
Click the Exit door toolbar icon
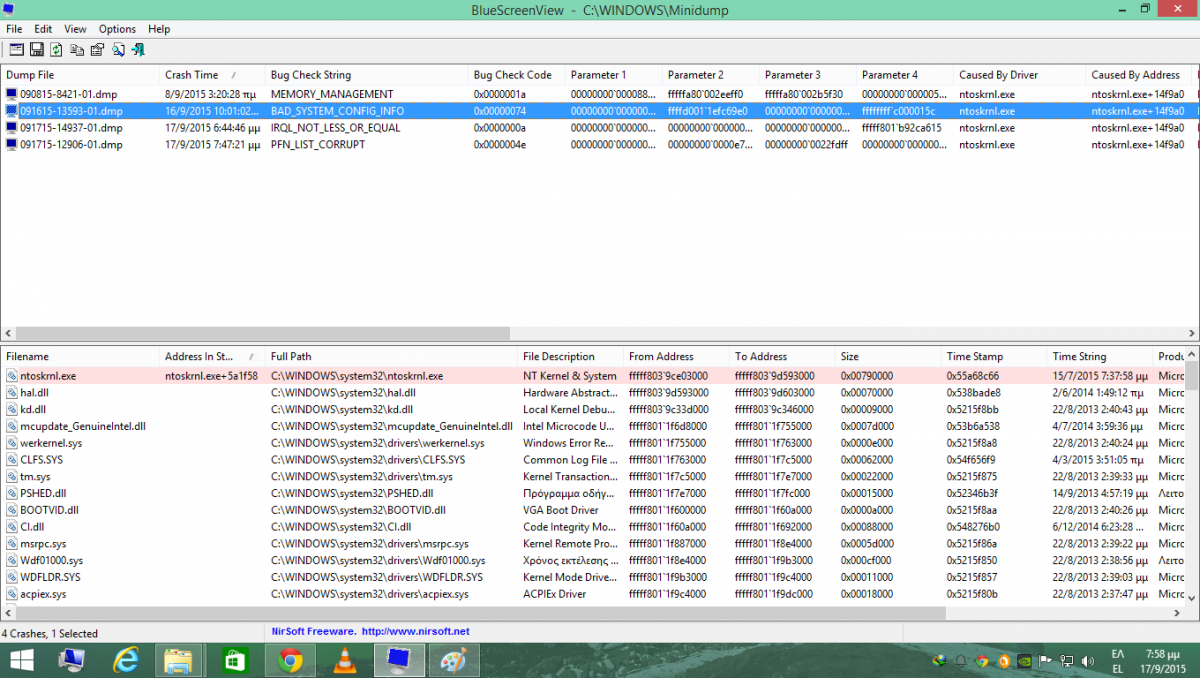click(138, 49)
